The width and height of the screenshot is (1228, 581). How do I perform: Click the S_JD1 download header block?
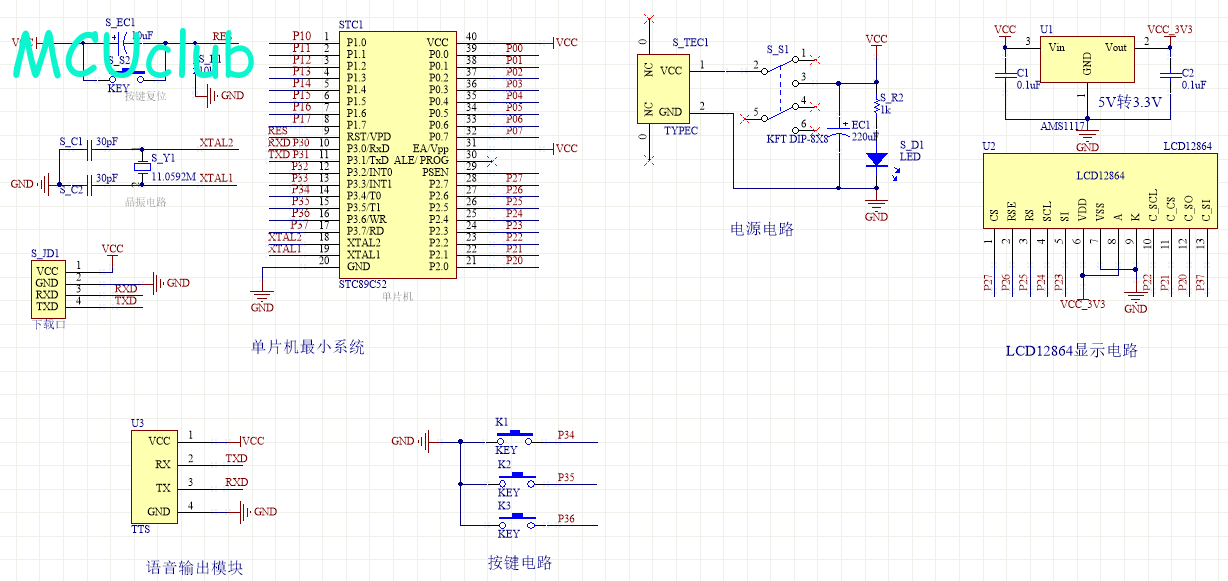coord(47,286)
